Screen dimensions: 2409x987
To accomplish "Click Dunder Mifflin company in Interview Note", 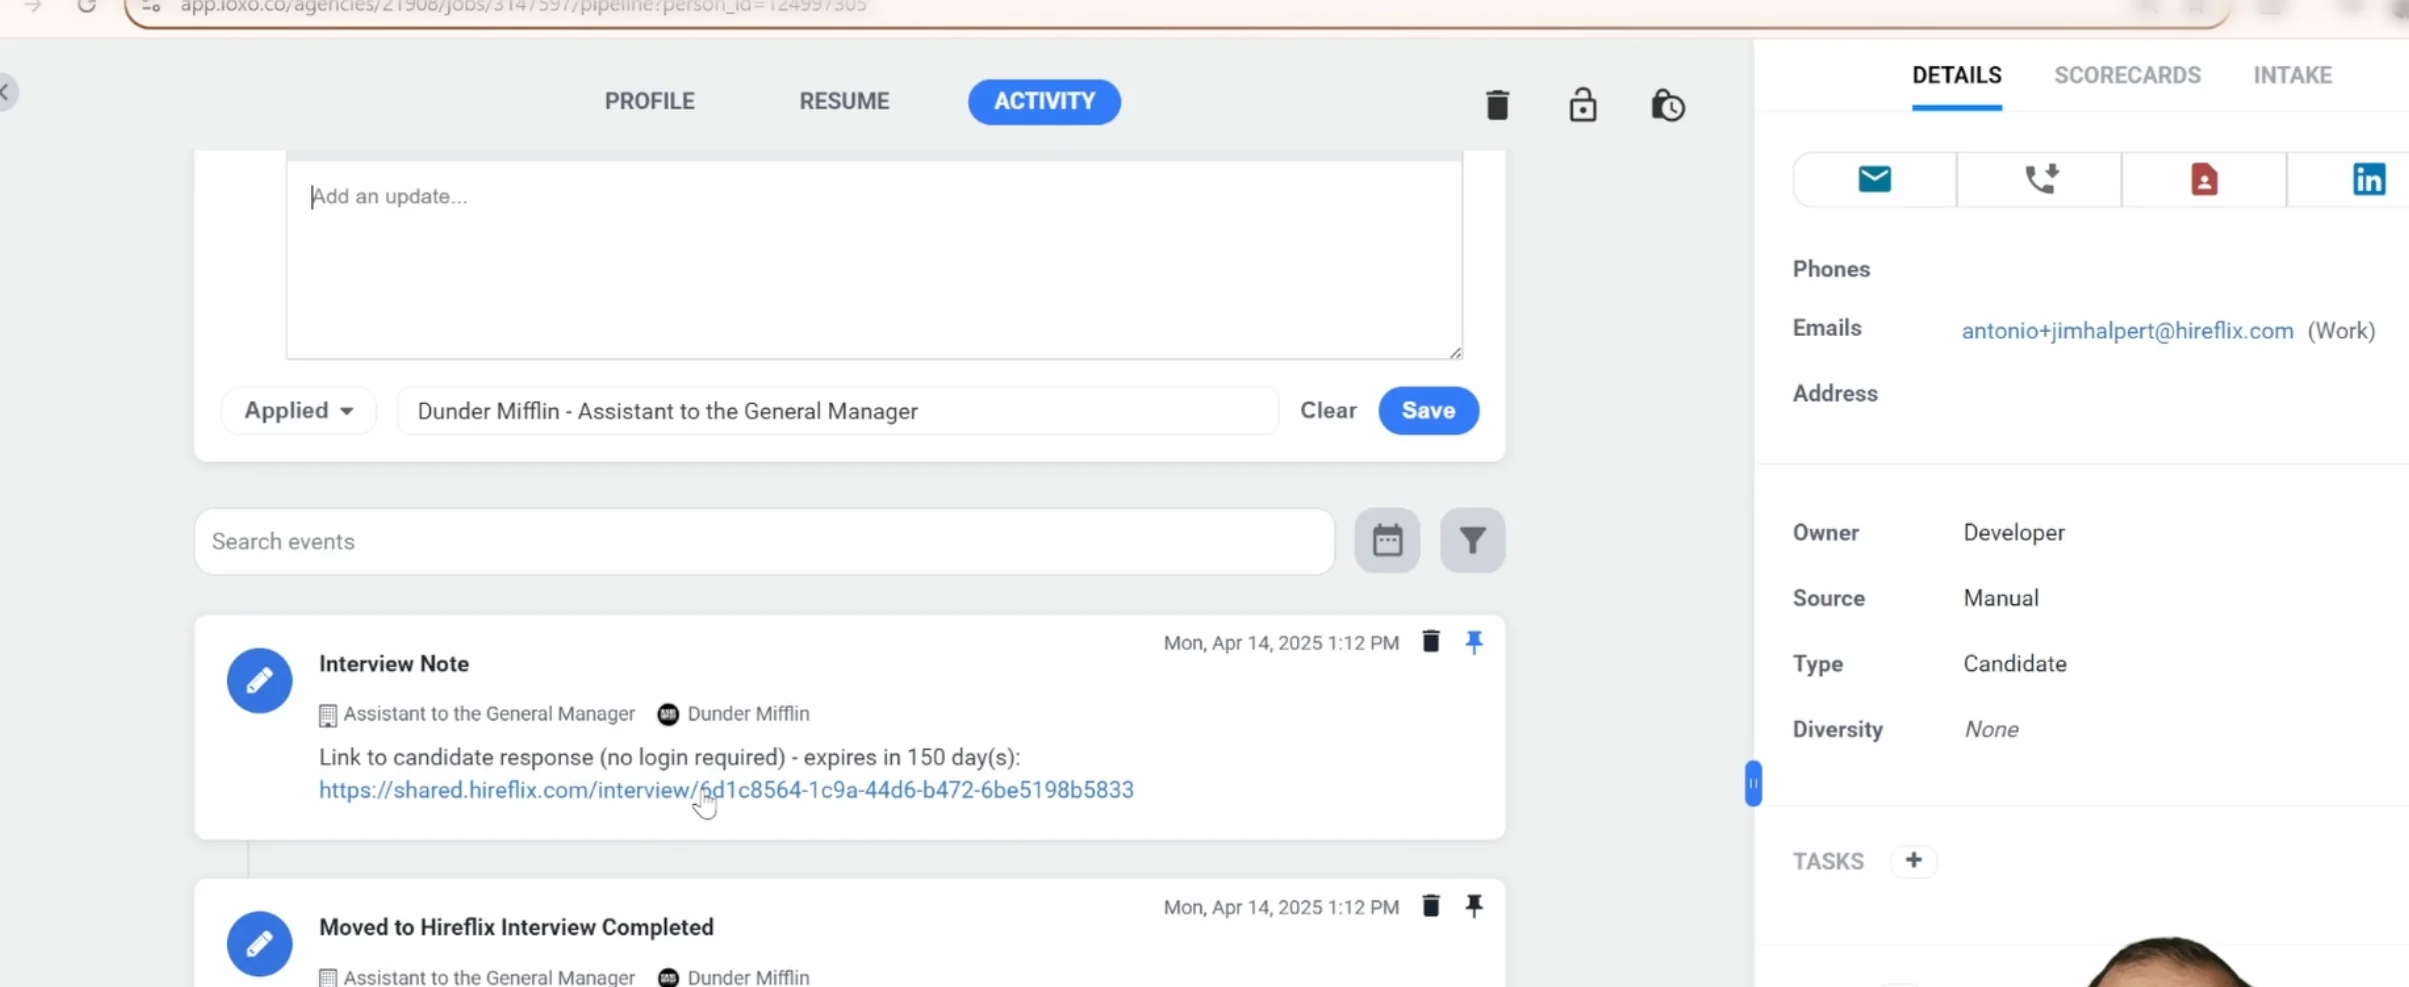I will coord(748,714).
